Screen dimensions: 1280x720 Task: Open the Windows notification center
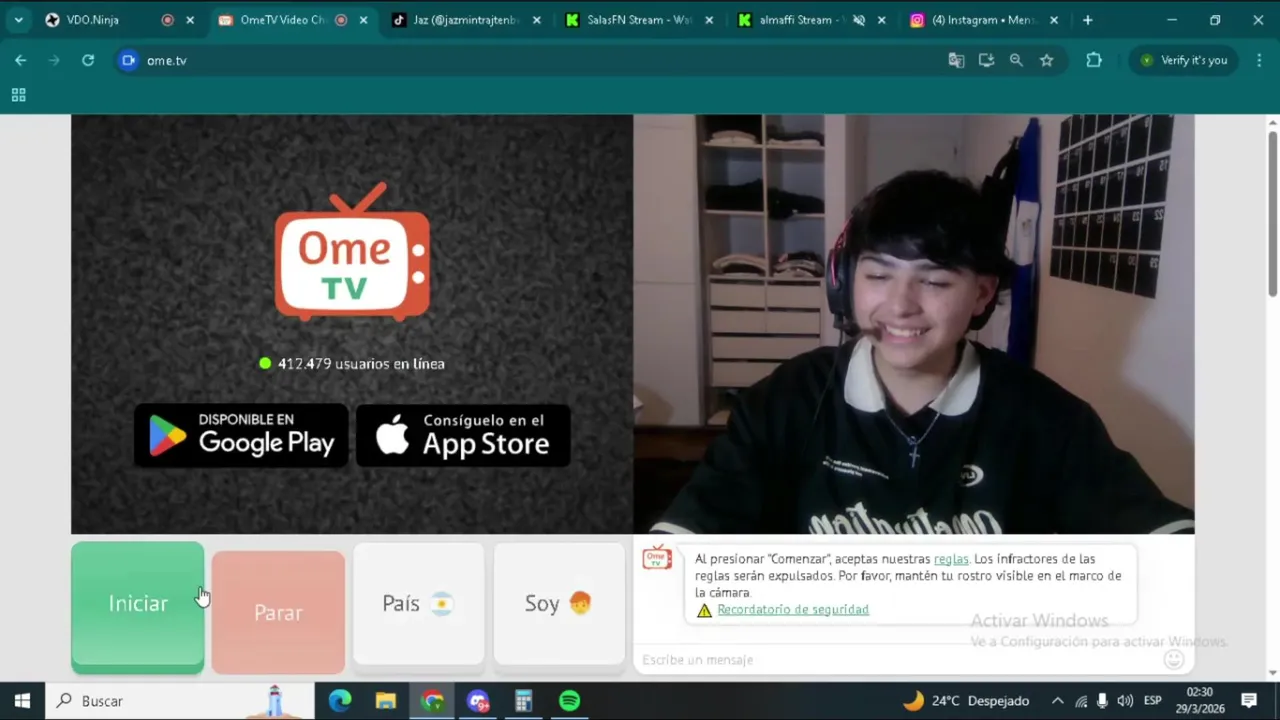pyautogui.click(x=1249, y=701)
